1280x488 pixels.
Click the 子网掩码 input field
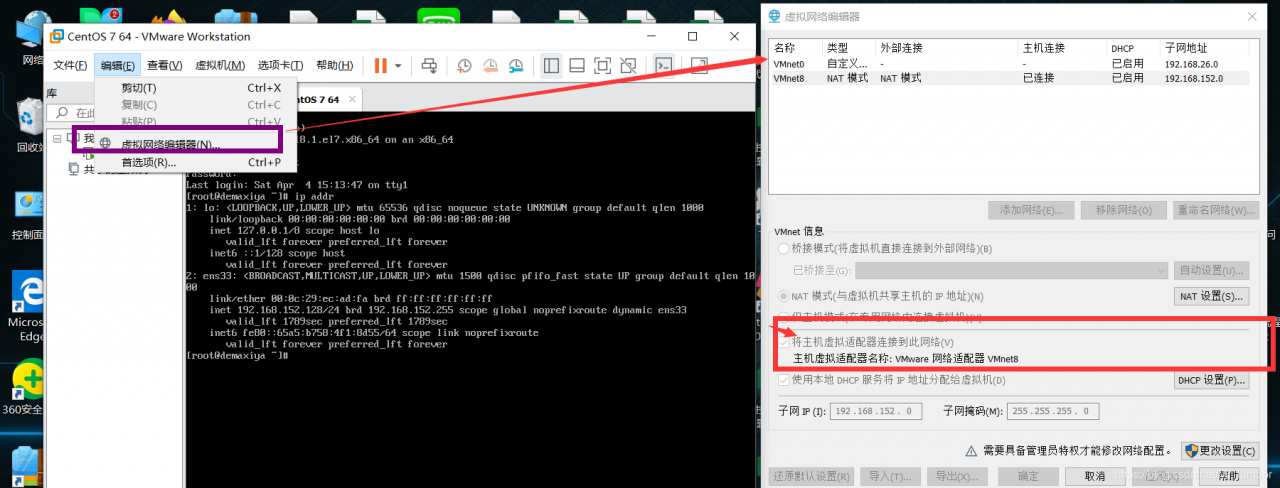tap(1054, 411)
